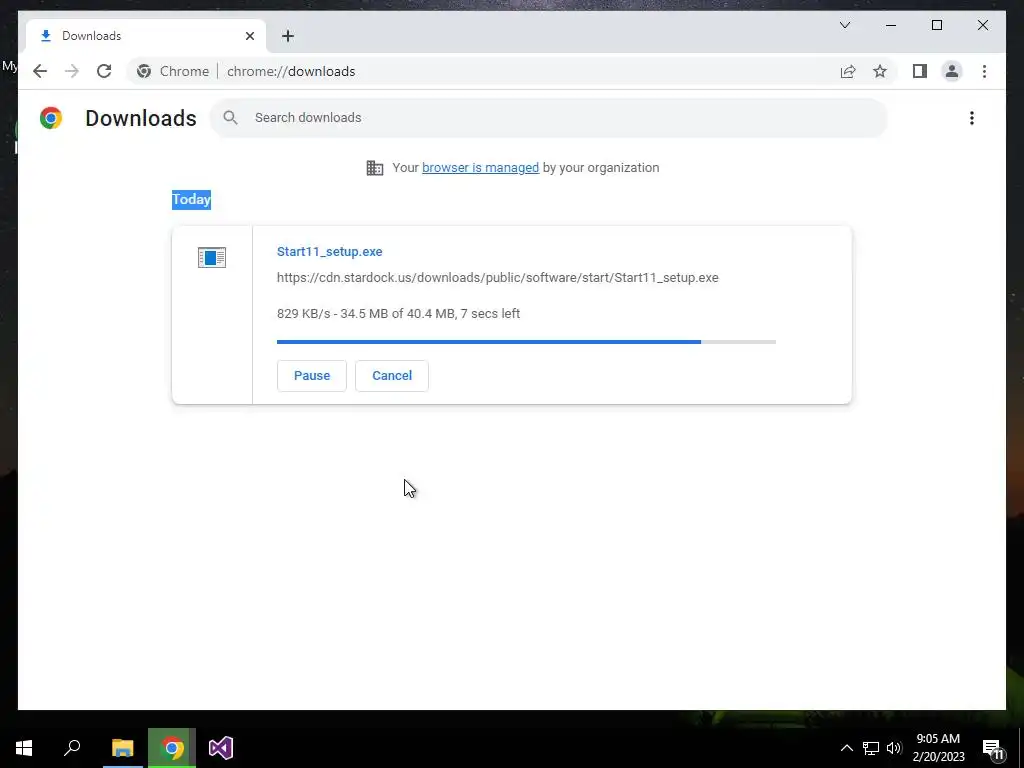Launch Visual Studio from taskbar
Image resolution: width=1024 pixels, height=768 pixels.
coord(221,748)
